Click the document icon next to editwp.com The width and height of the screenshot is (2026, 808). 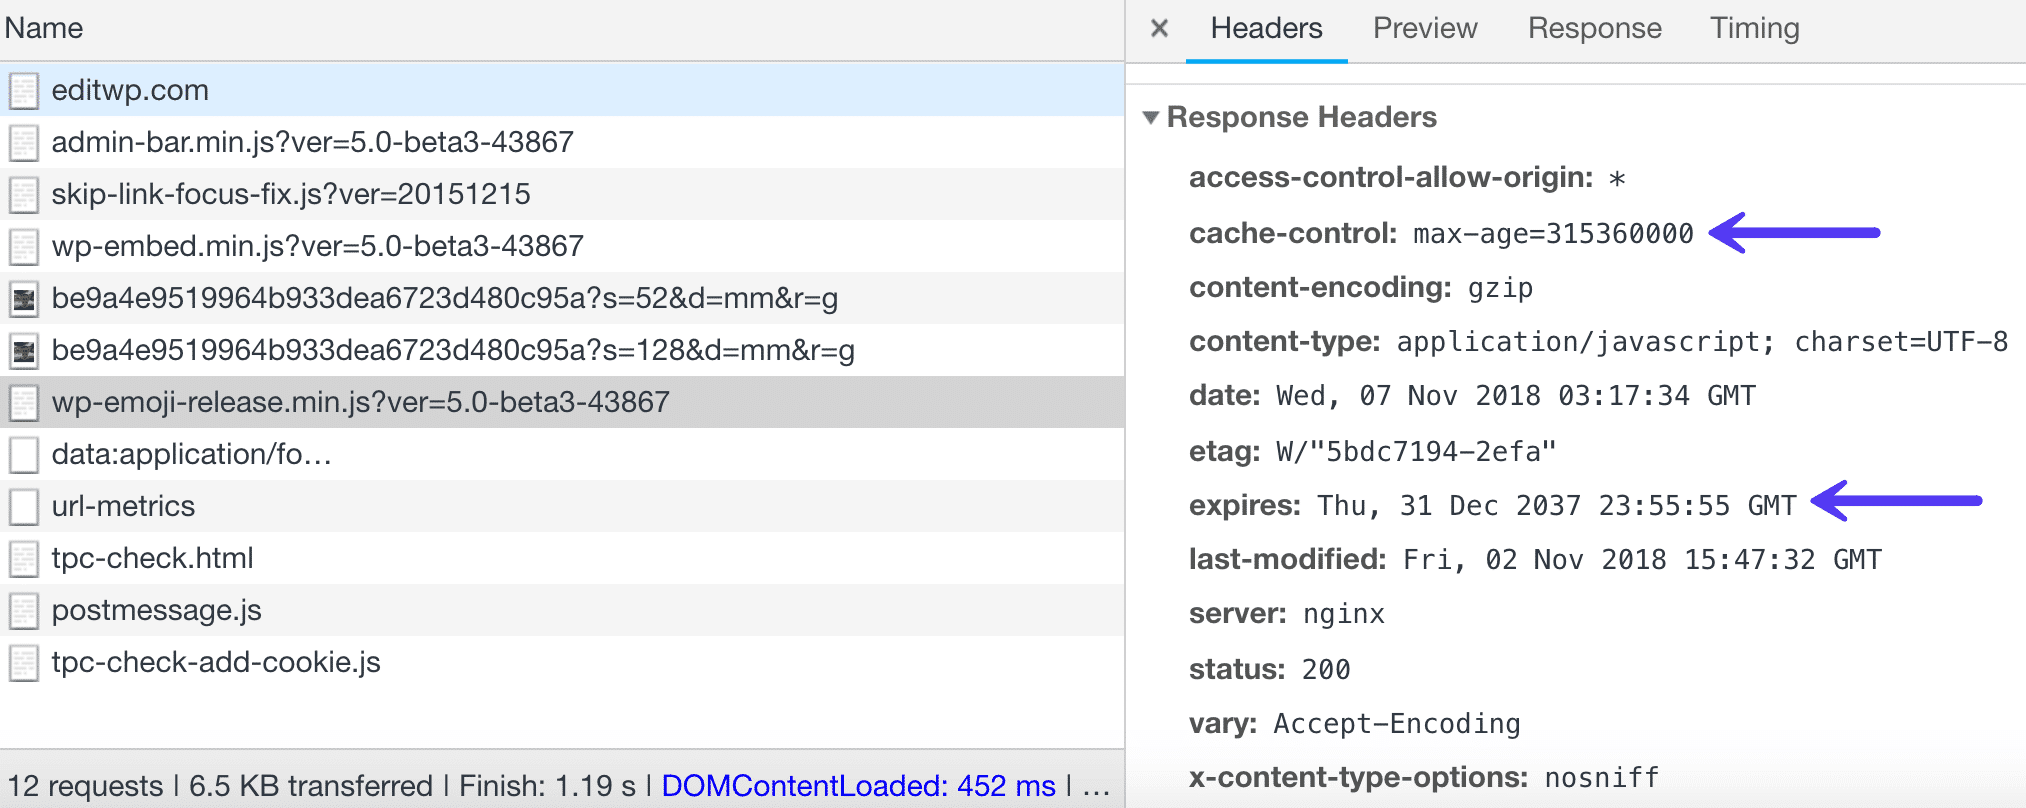(24, 91)
